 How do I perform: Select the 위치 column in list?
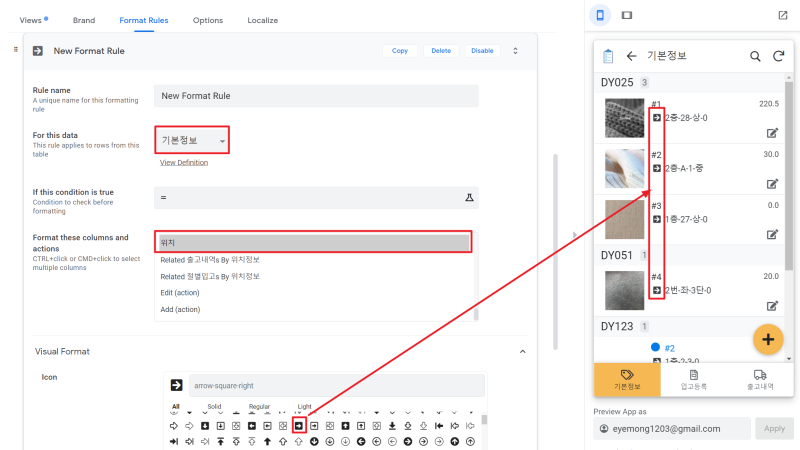(x=314, y=243)
